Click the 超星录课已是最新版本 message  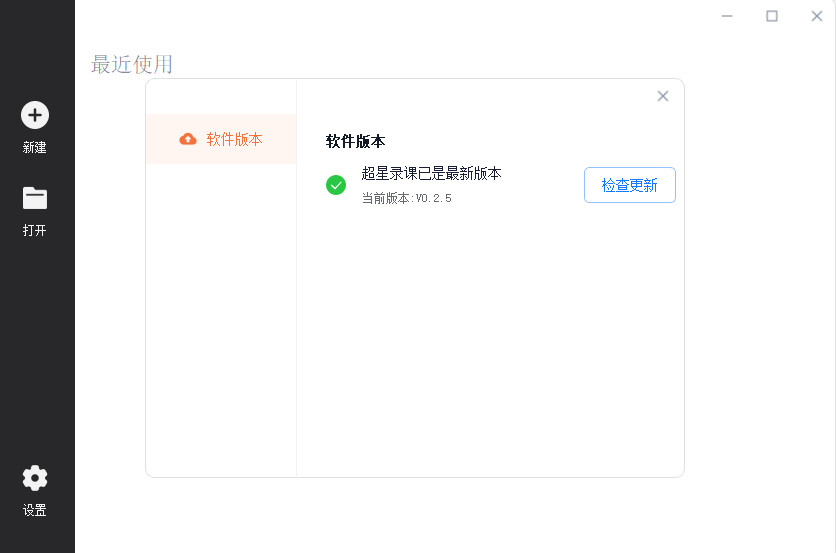click(431, 173)
